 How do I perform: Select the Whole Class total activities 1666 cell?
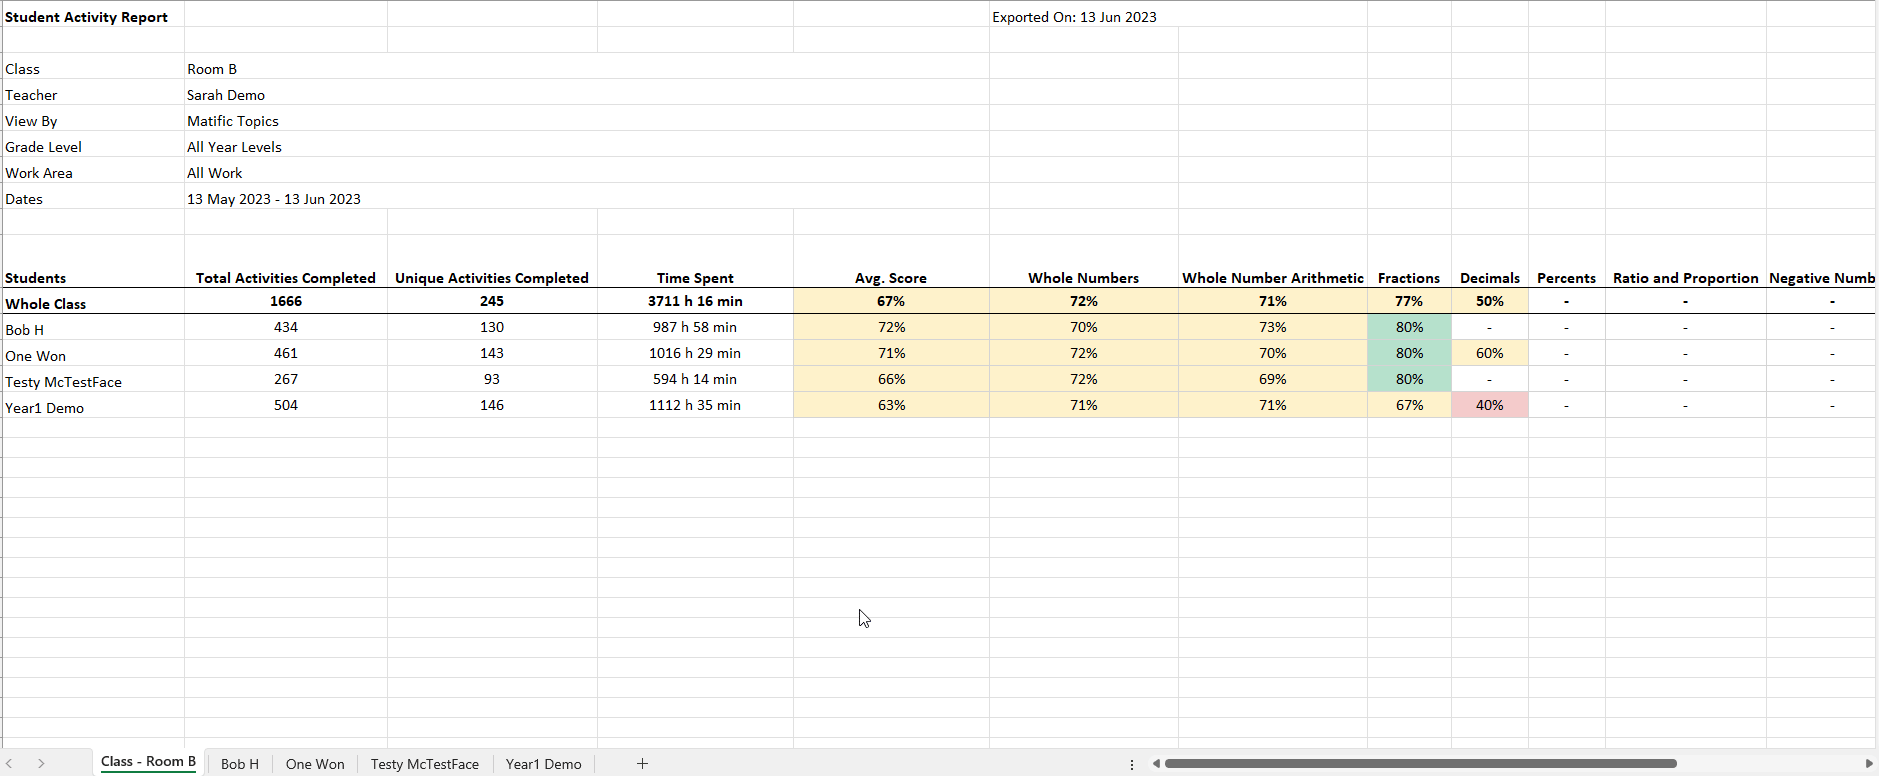(286, 301)
